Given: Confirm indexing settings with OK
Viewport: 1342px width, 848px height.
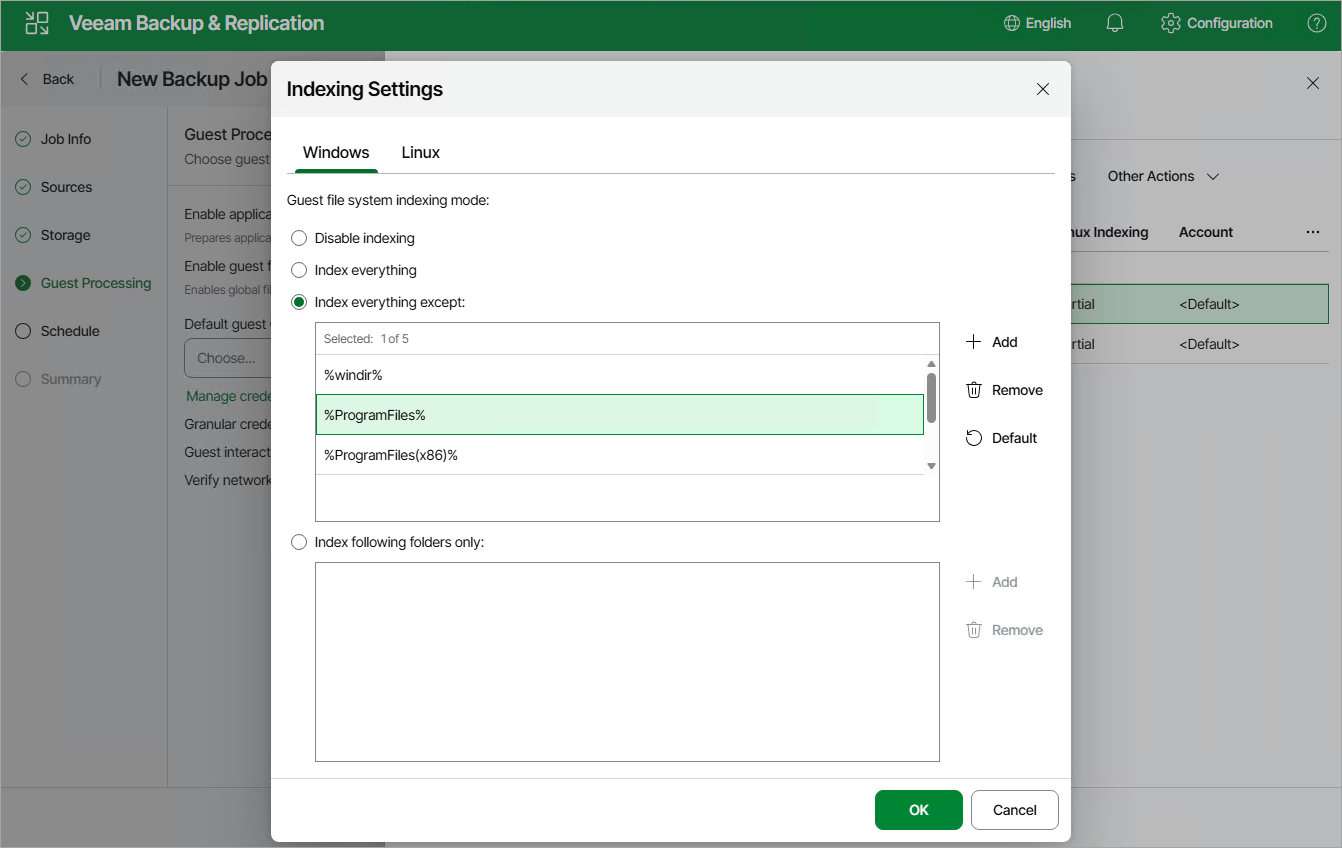Looking at the screenshot, I should 919,810.
